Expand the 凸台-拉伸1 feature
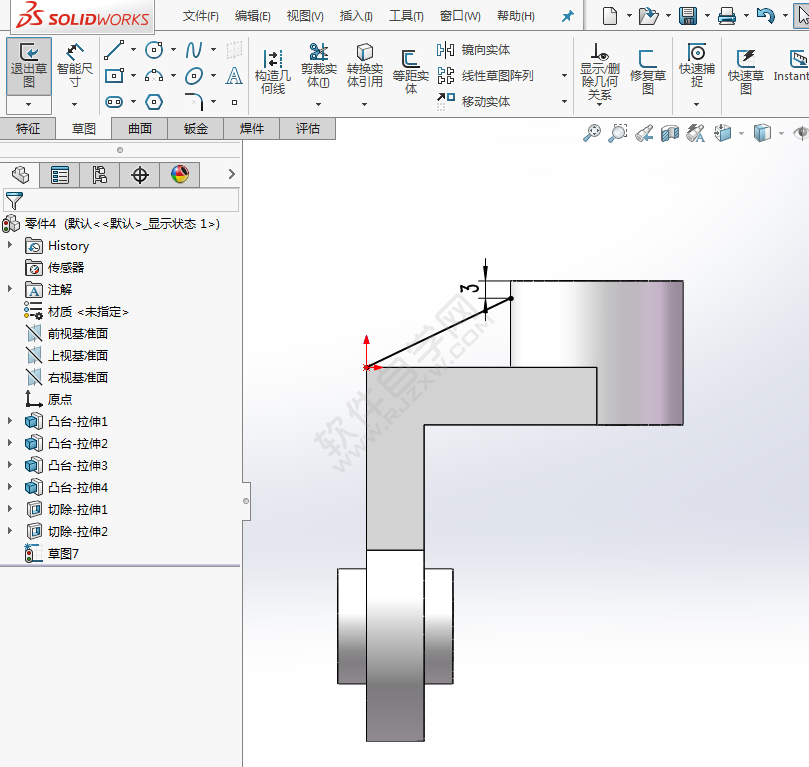Viewport: 809px width, 767px height. [x=12, y=421]
